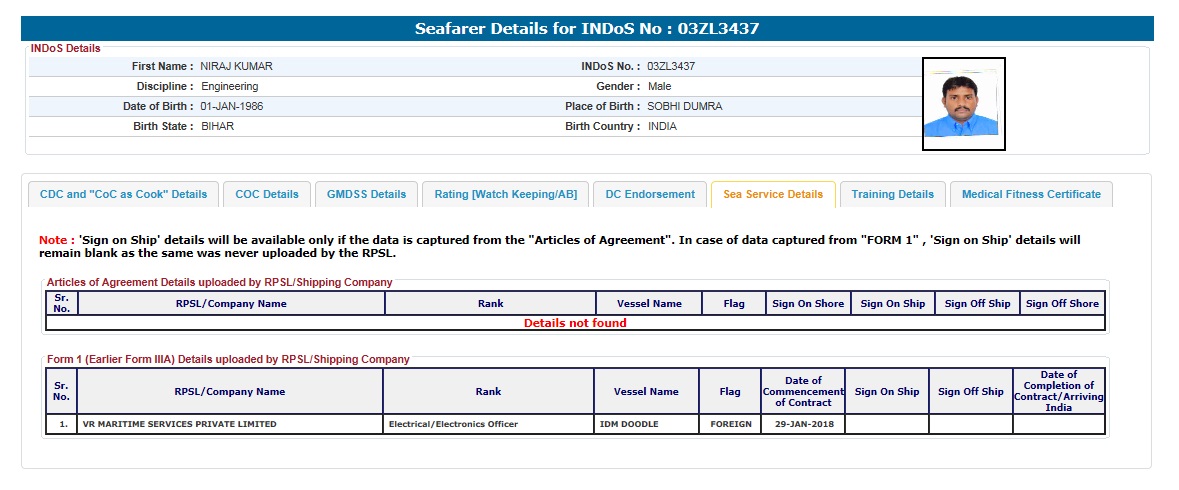Click the Seafarer Details title bar
This screenshot has width=1179, height=490.
click(x=587, y=29)
